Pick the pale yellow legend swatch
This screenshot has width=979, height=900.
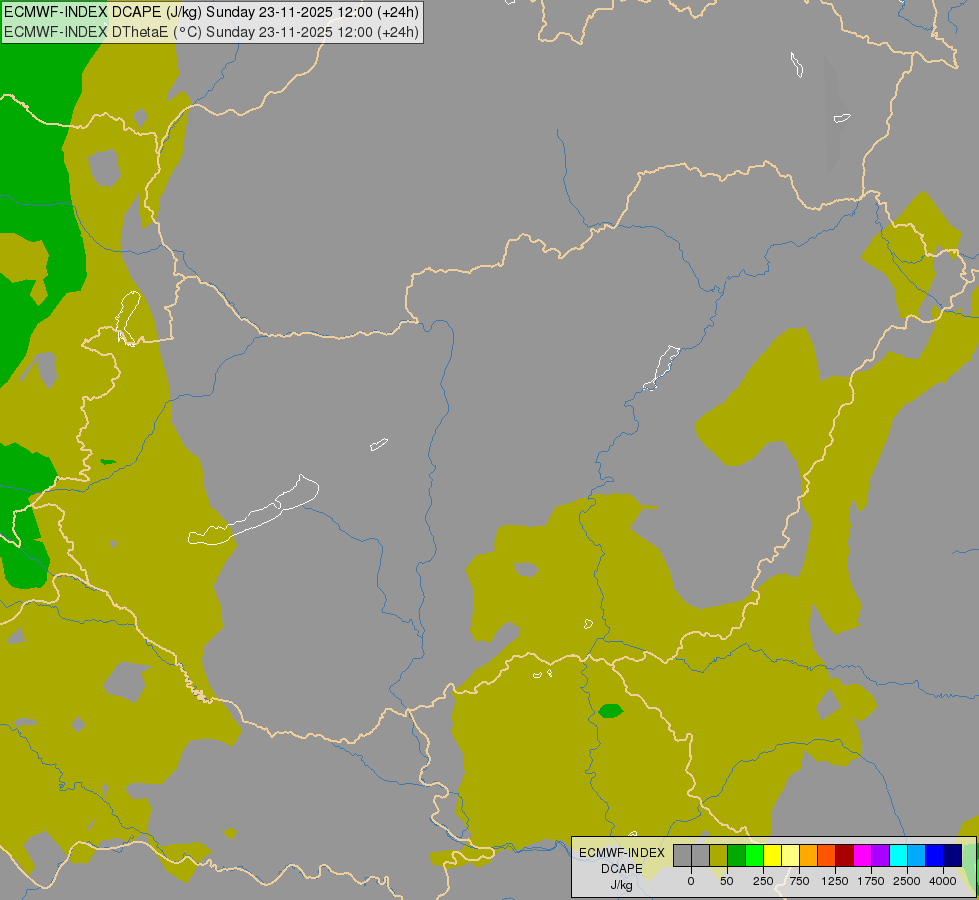[790, 855]
